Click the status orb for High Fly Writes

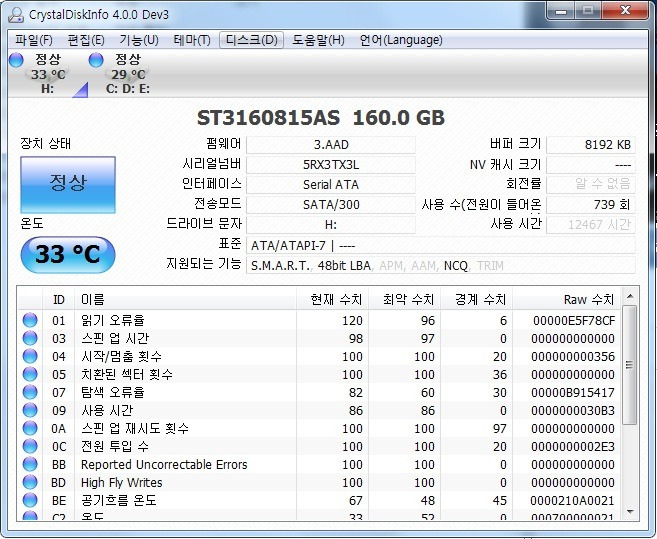pyautogui.click(x=30, y=482)
